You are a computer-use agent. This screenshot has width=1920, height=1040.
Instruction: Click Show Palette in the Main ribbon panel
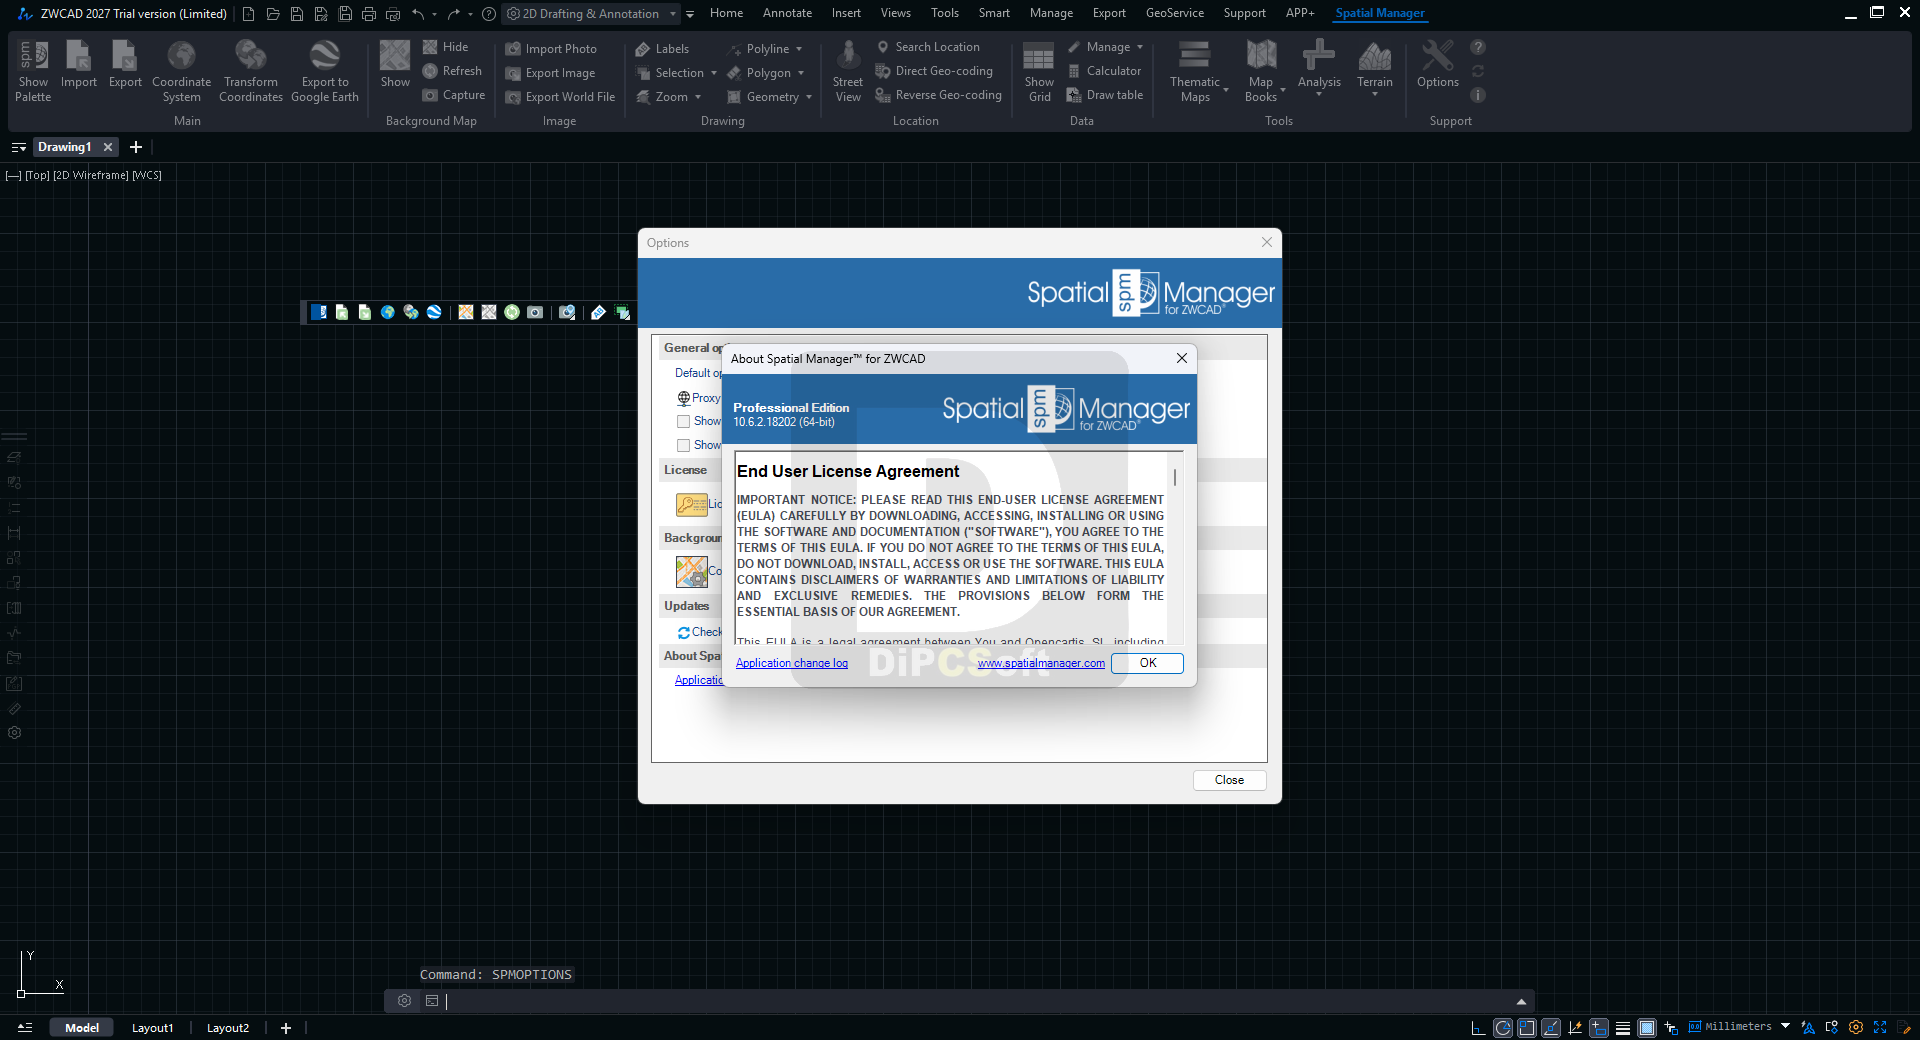tap(33, 71)
